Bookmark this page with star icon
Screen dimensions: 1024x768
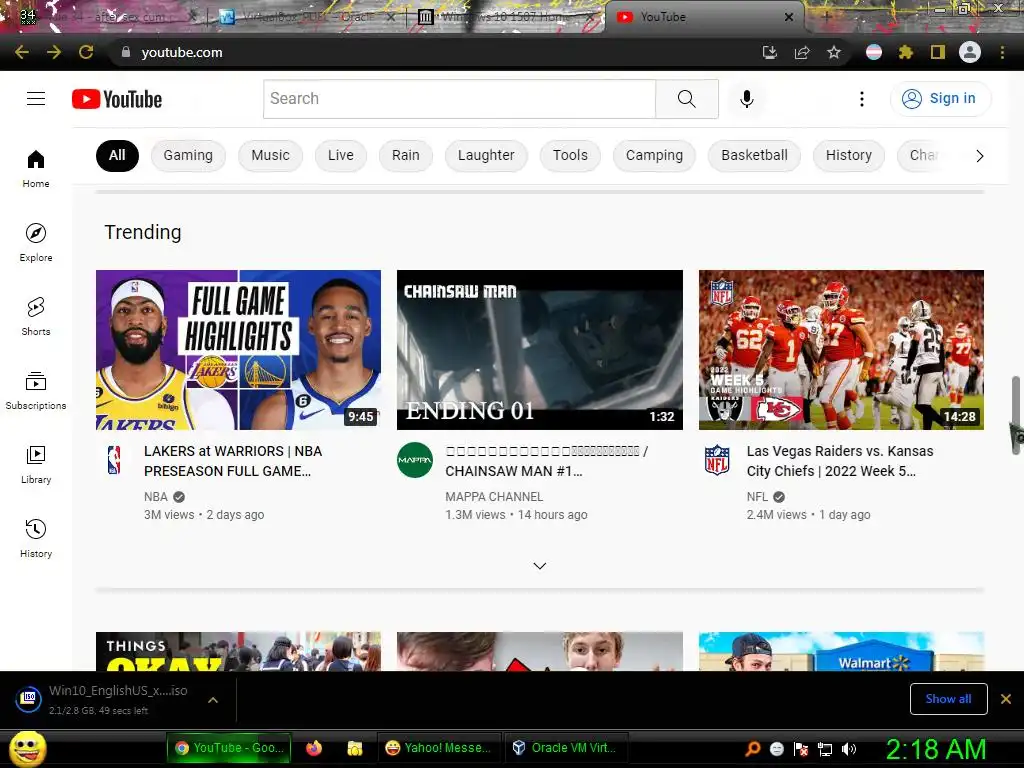pos(834,52)
